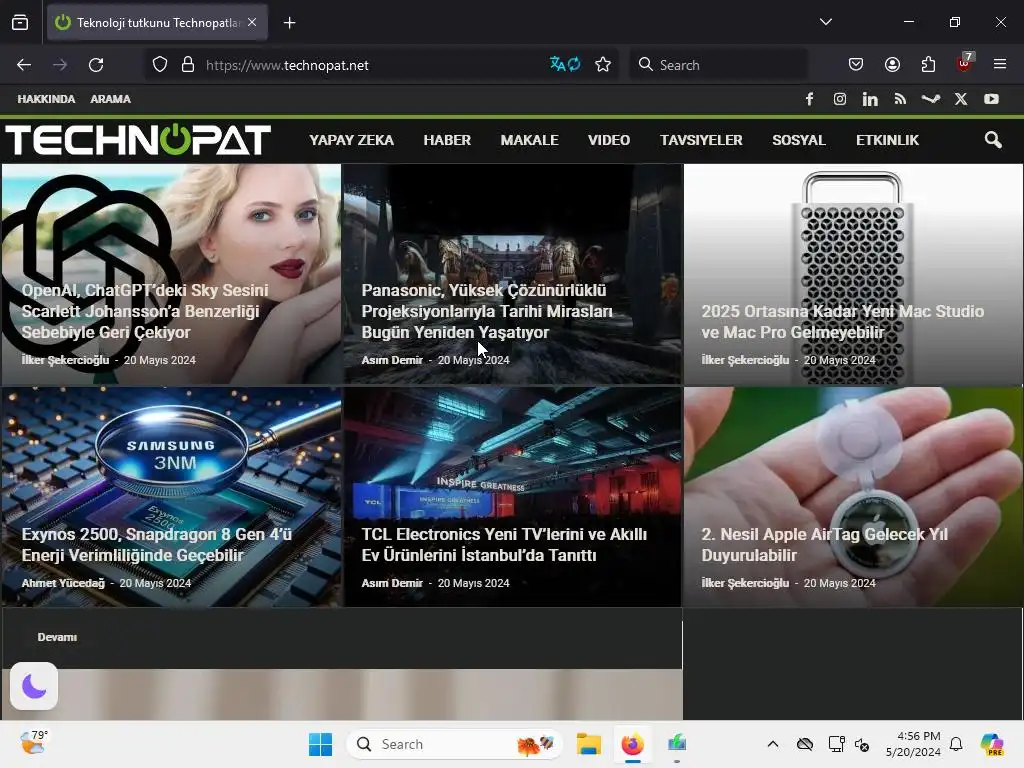Reload the page with the refresh icon
Viewport: 1024px width, 768px height.
pos(96,65)
